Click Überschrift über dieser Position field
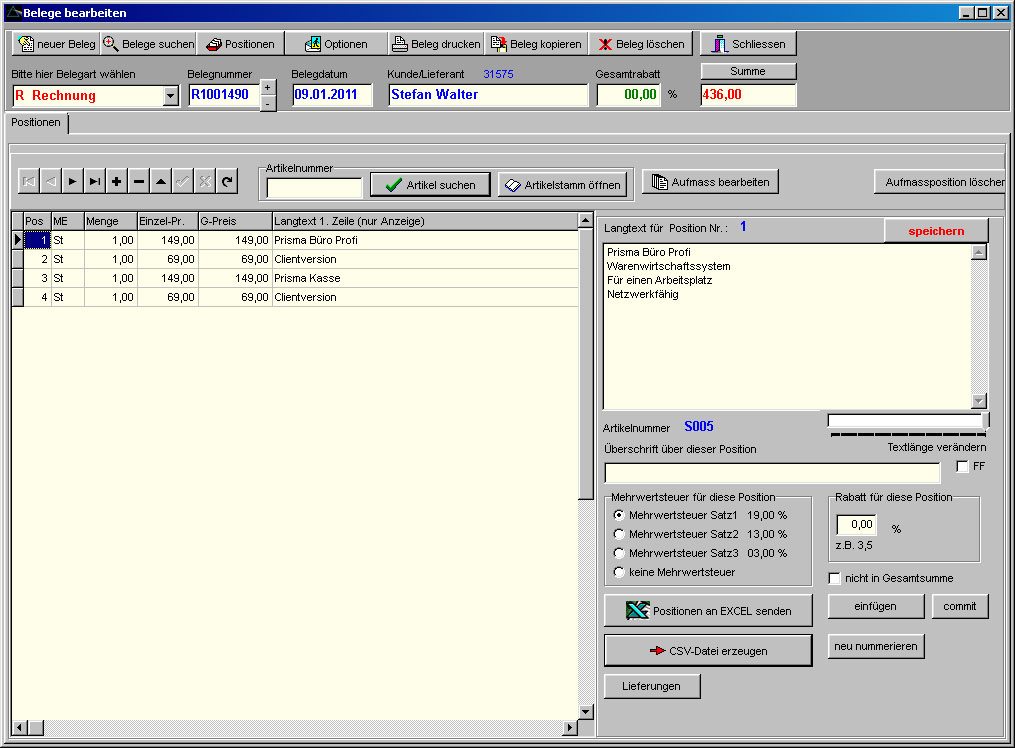 click(772, 473)
